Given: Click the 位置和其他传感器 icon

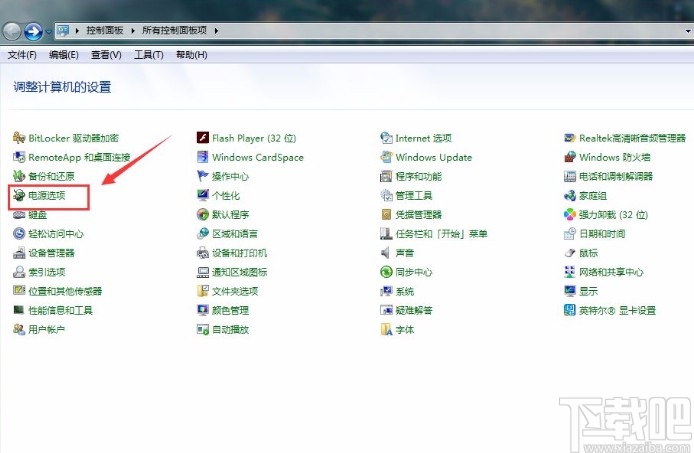Looking at the screenshot, I should click(19, 291).
